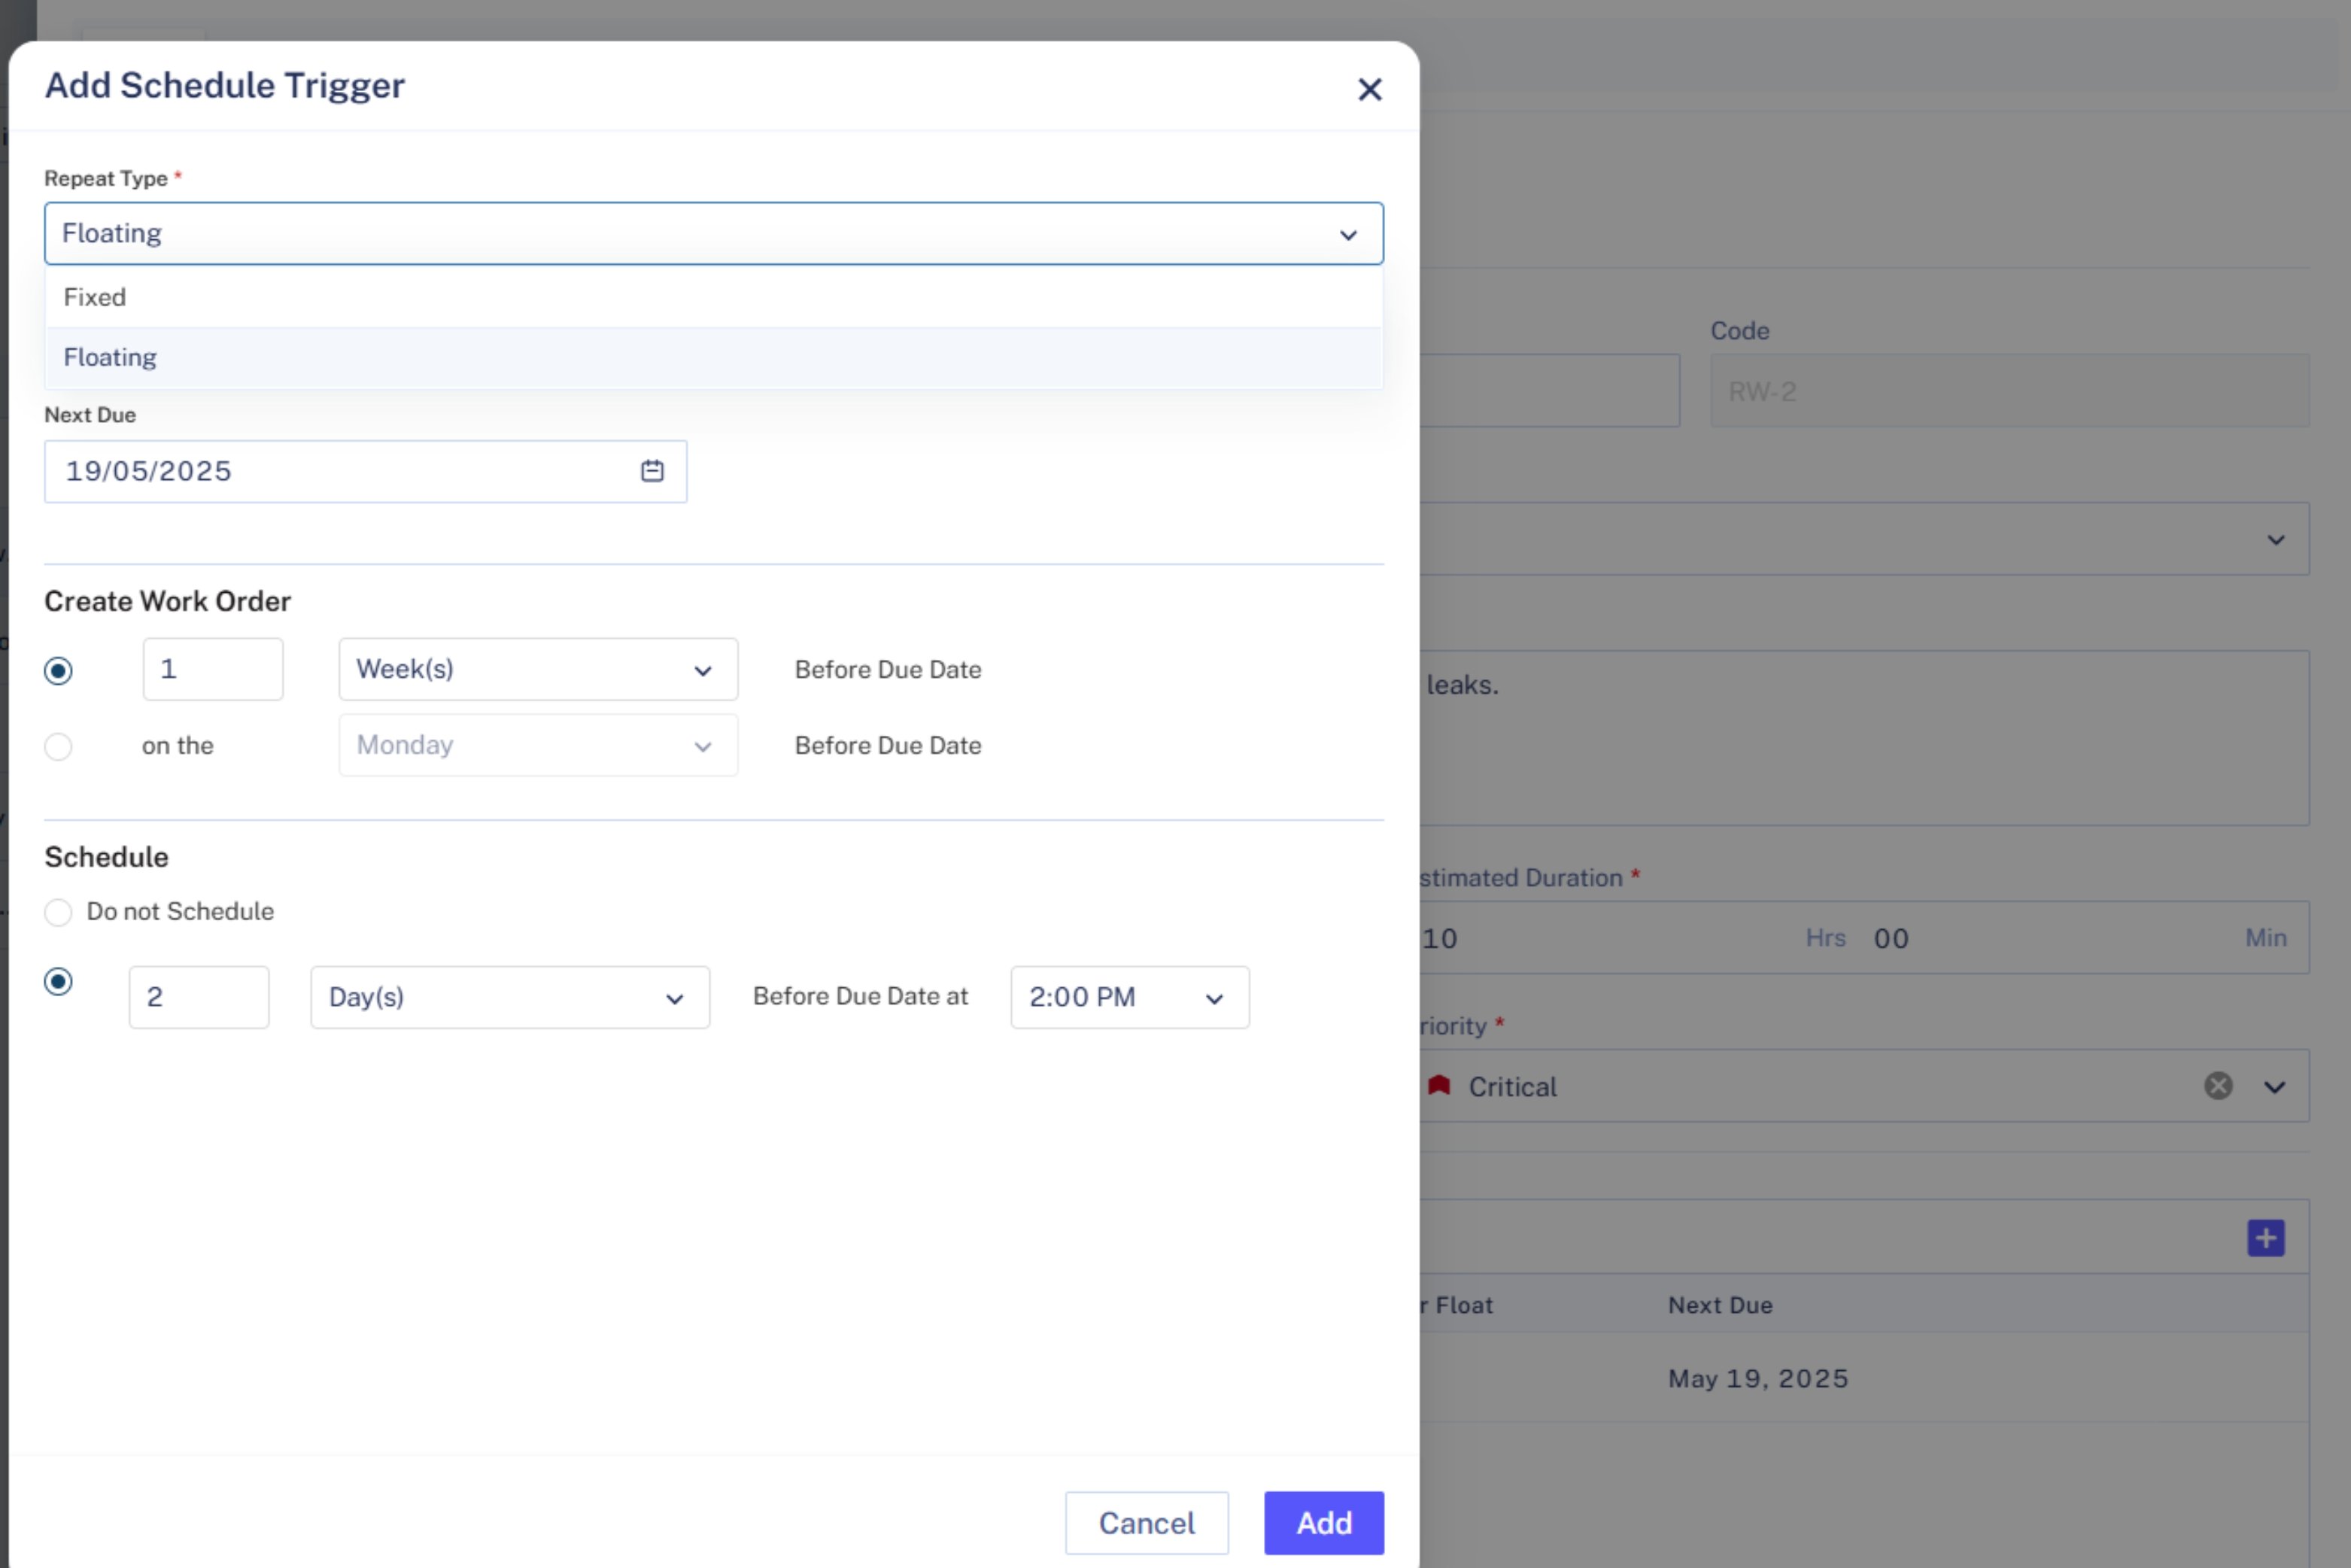Open the 2:00 PM time selector
Viewport: 2351px width, 1568px height.
click(1129, 997)
